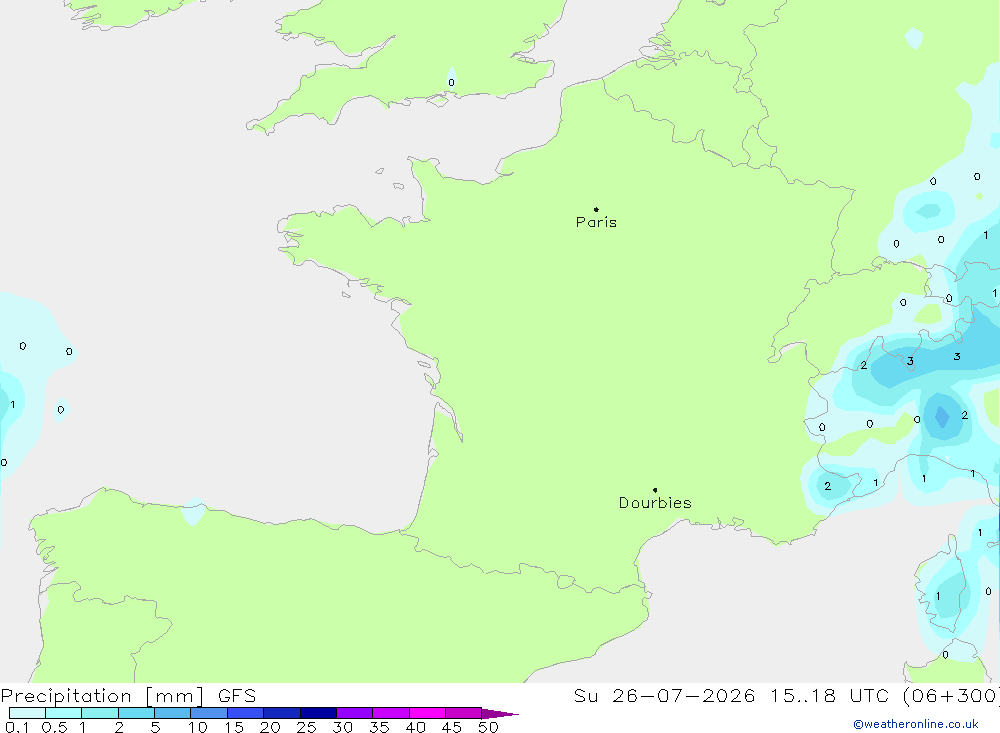Click the '15' legend value
Screen dimensions: 1000x733
pyautogui.click(x=234, y=727)
